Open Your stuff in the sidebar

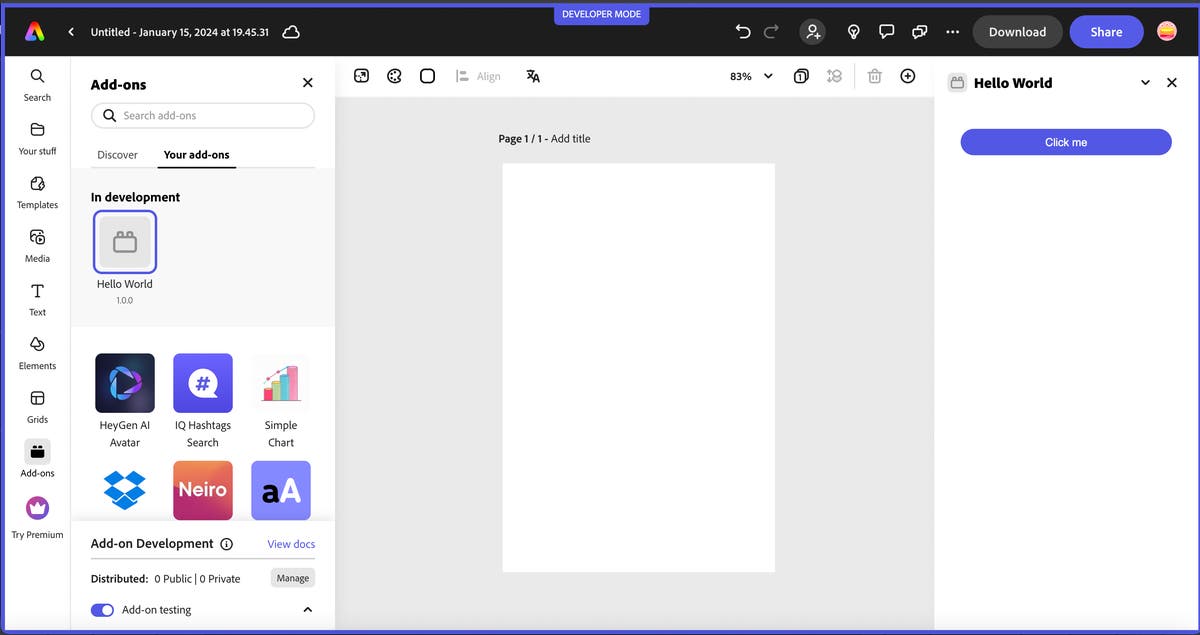[37, 139]
